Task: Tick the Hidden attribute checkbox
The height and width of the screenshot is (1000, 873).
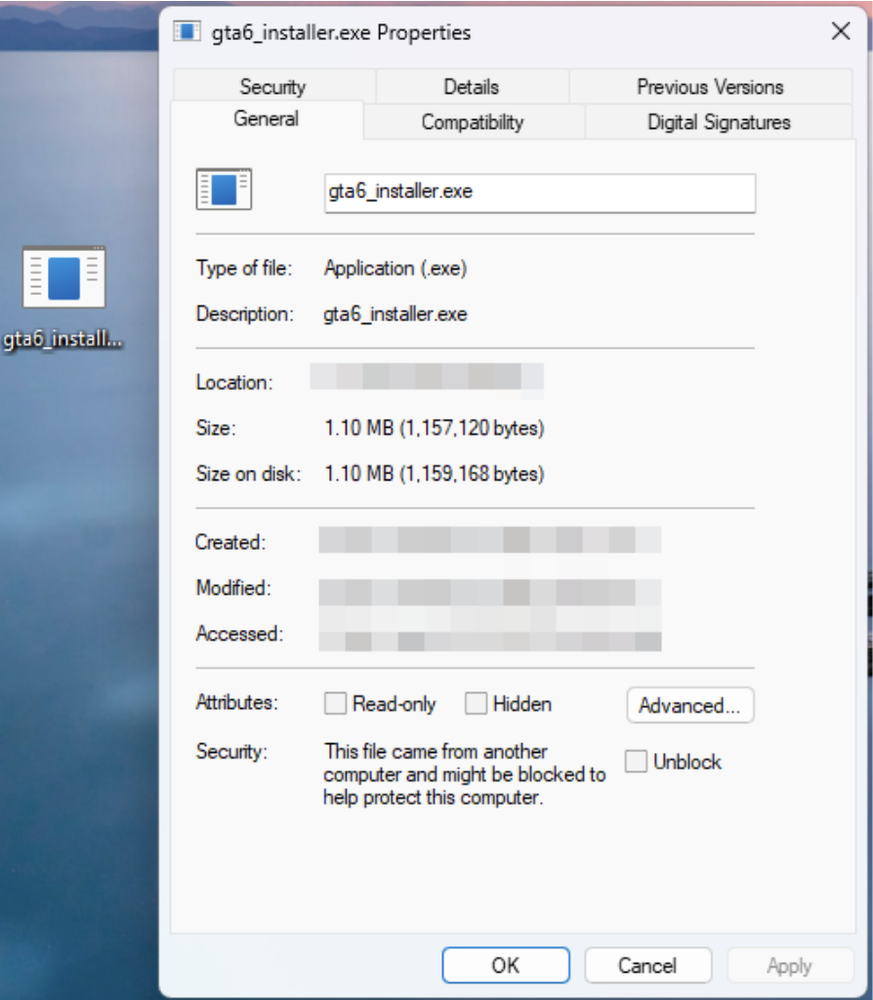Action: tap(476, 703)
